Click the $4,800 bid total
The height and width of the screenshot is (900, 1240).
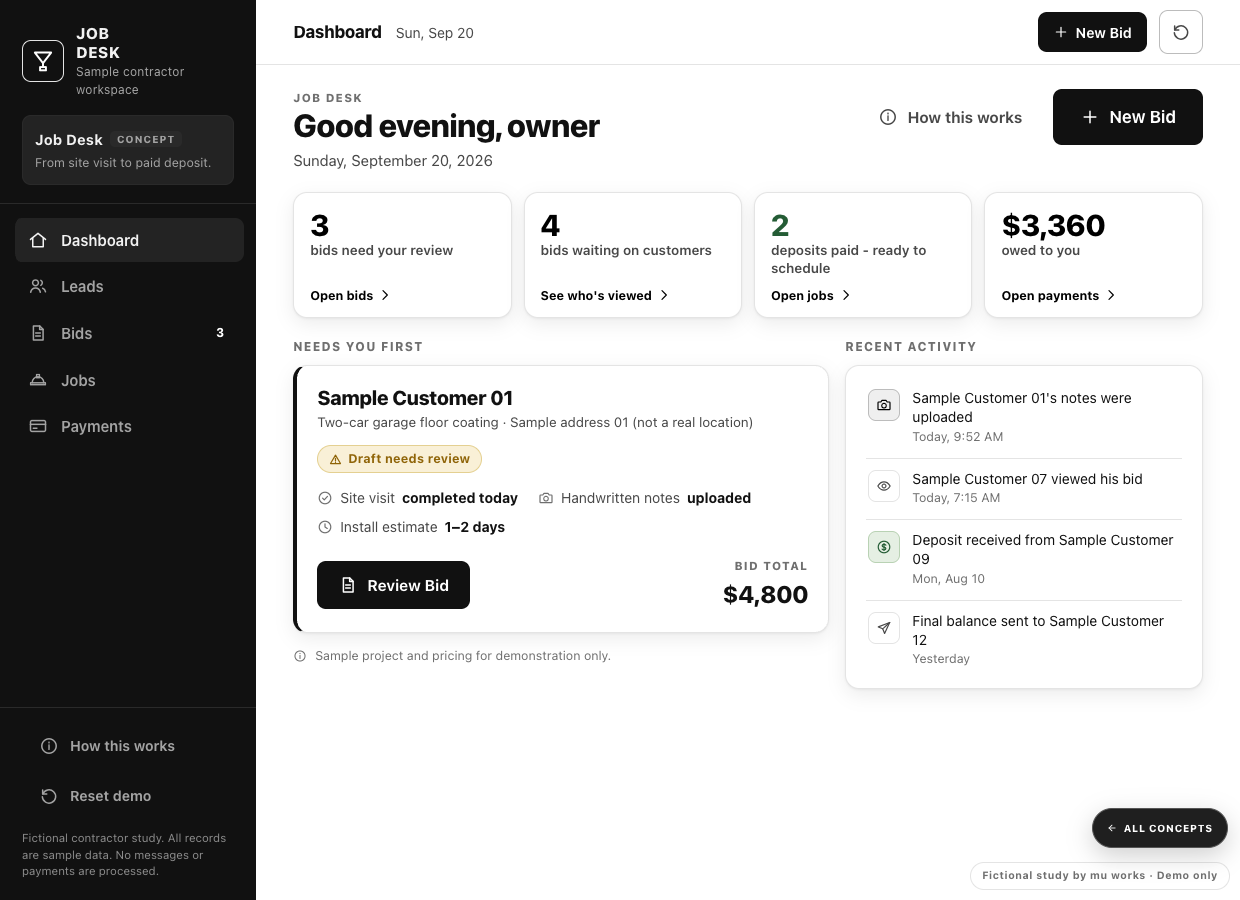(766, 595)
